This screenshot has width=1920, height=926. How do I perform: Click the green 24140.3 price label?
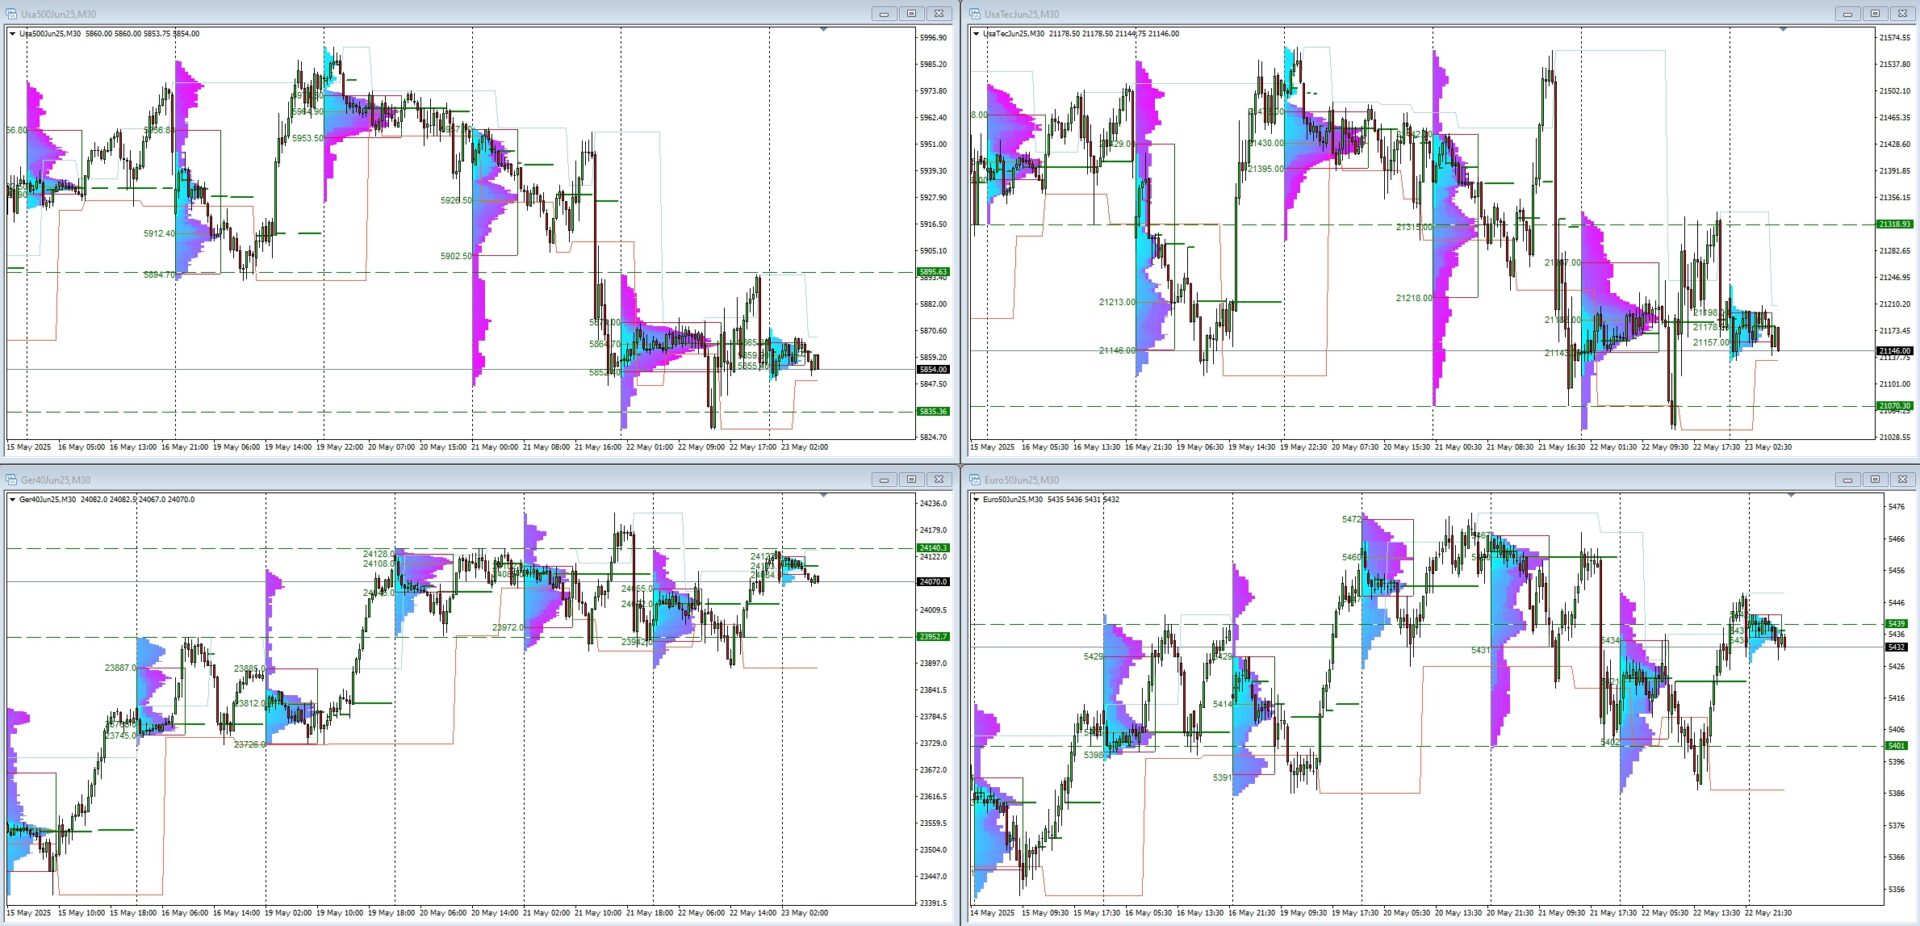tap(933, 548)
